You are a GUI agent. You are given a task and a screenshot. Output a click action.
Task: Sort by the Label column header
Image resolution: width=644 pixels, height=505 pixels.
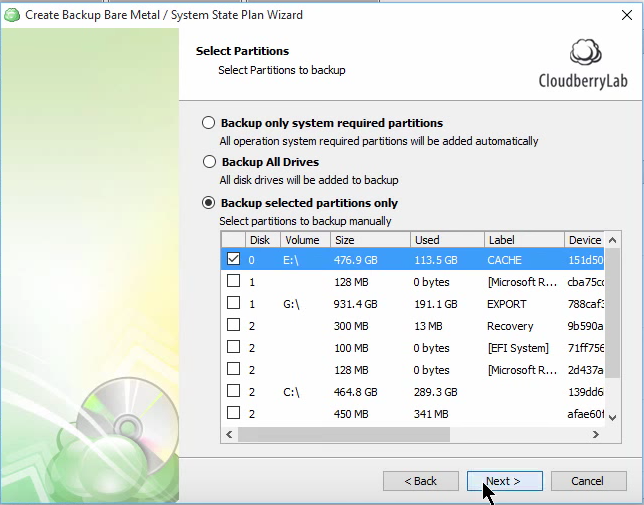(524, 240)
